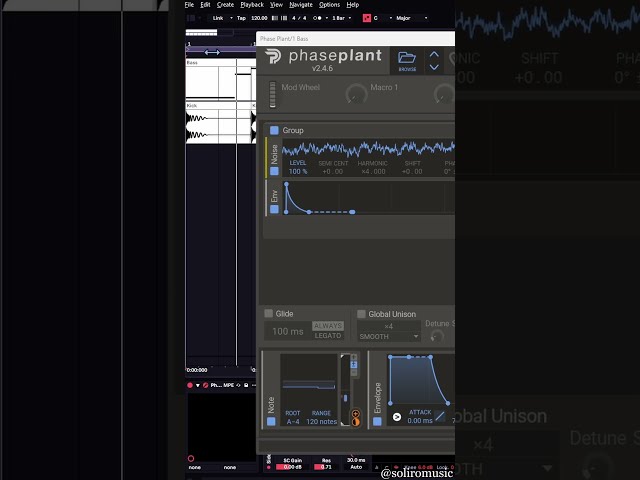
Task: Open the Playback menu
Action: point(252,4)
